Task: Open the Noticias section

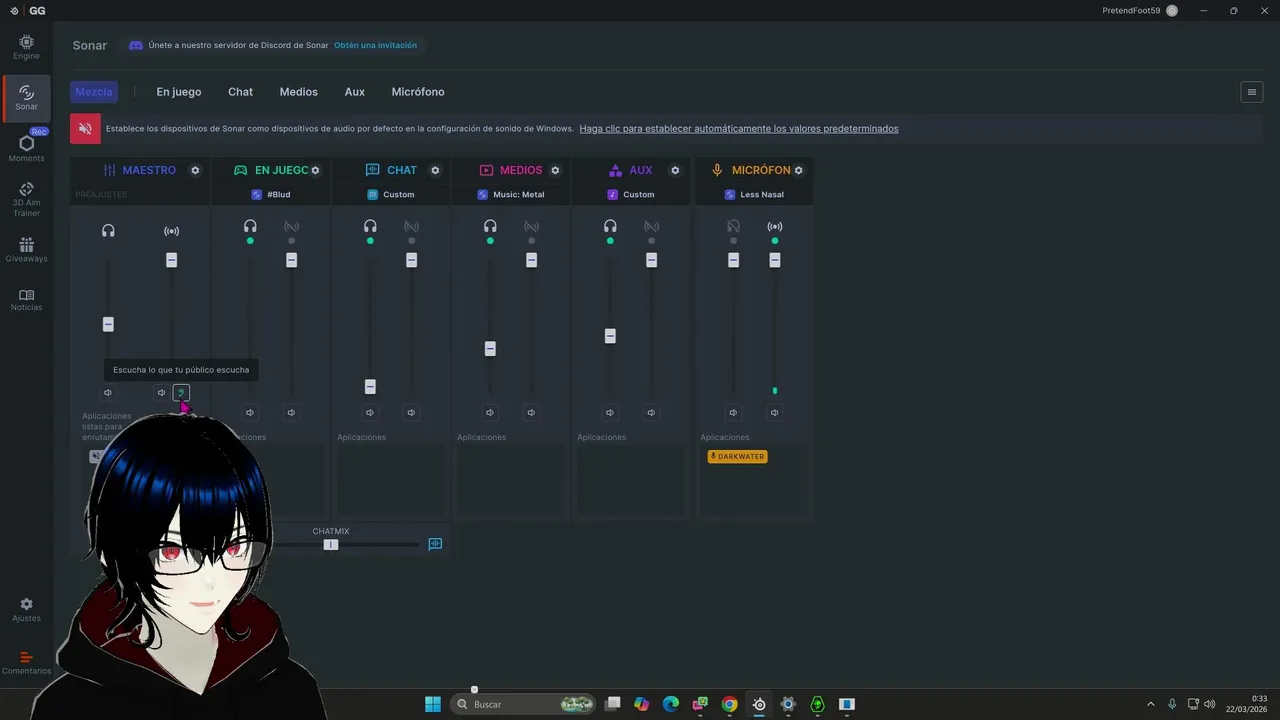Action: click(x=26, y=300)
